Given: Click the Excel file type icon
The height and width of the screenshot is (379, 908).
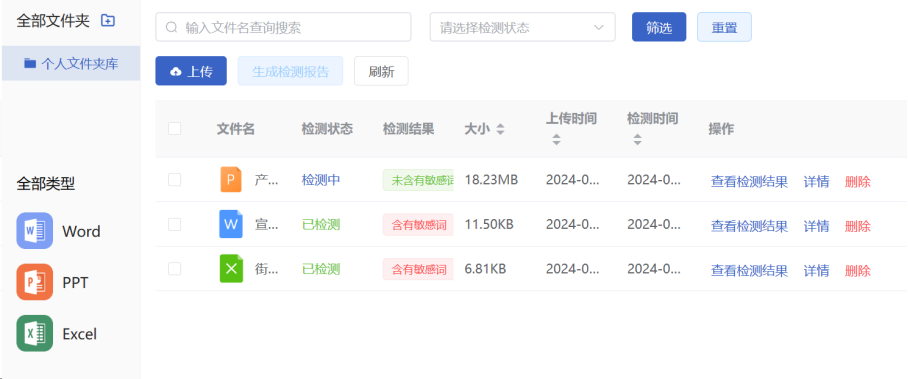Looking at the screenshot, I should click(x=35, y=333).
